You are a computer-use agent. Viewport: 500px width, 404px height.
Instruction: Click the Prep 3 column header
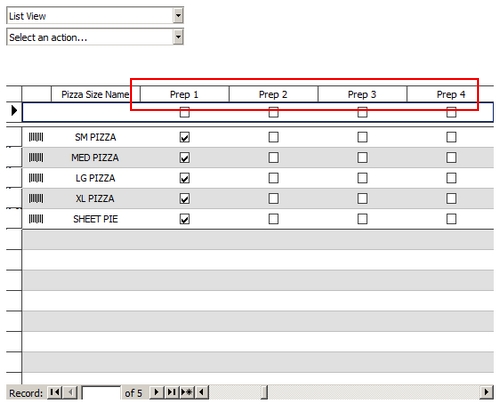coord(362,94)
